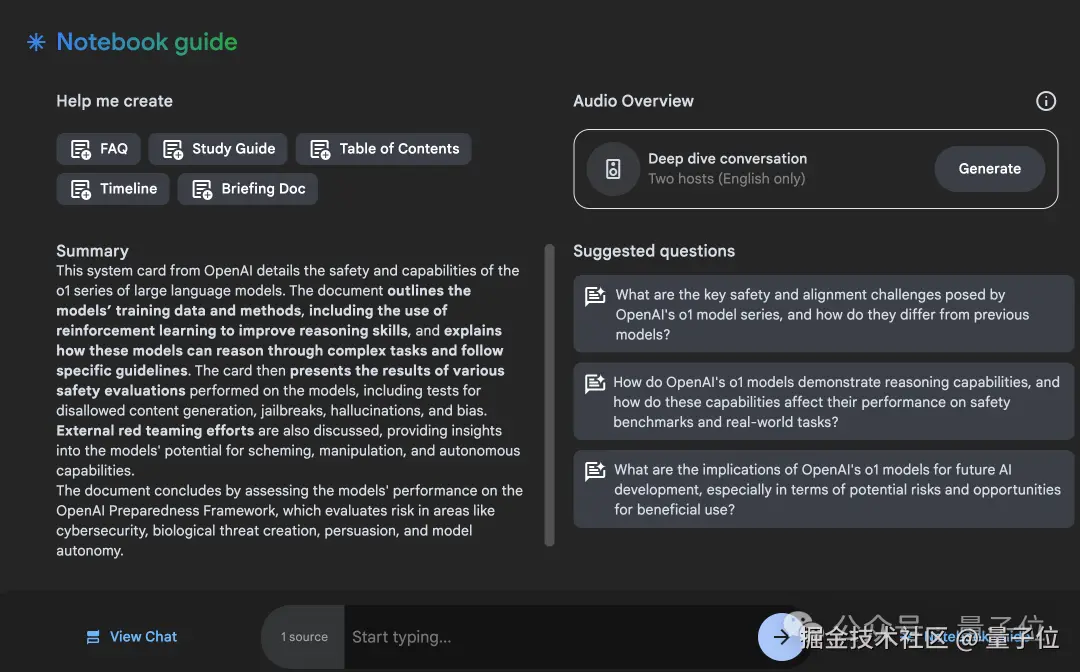Click the Notebook guide heading text

click(x=147, y=43)
